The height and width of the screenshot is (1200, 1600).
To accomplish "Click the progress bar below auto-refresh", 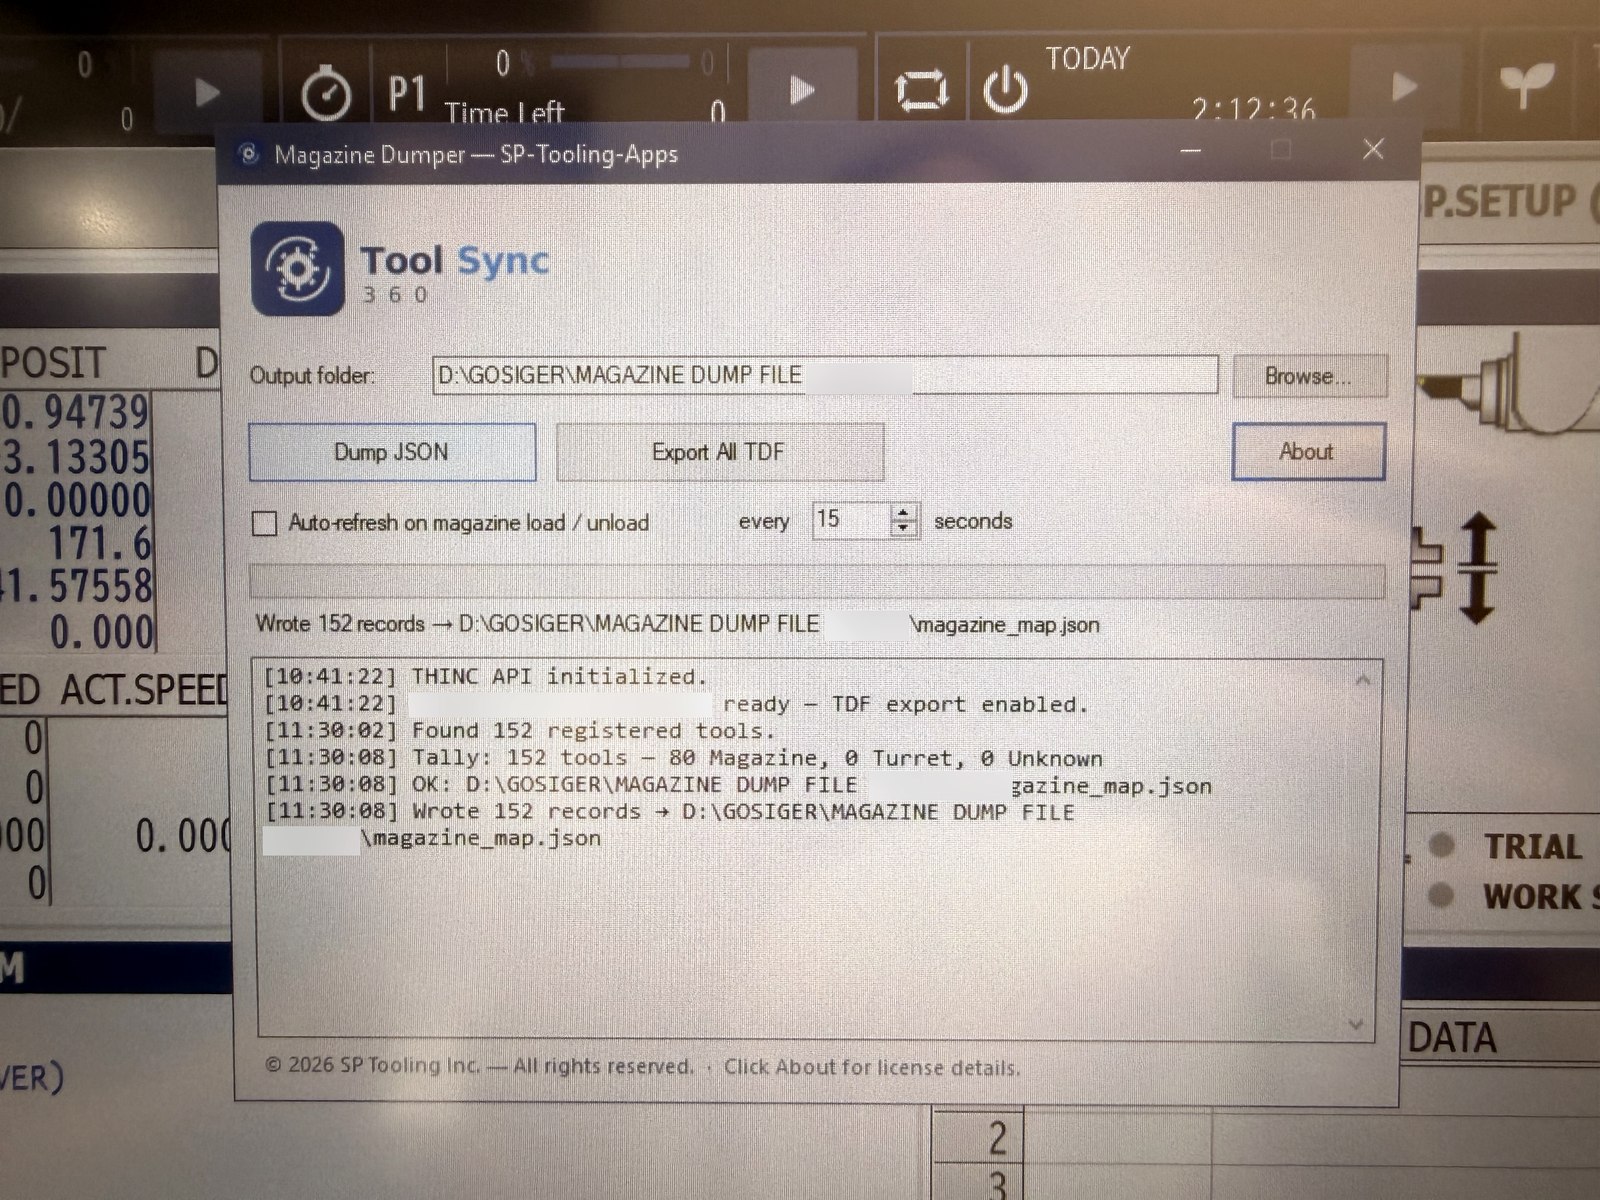I will pos(816,581).
